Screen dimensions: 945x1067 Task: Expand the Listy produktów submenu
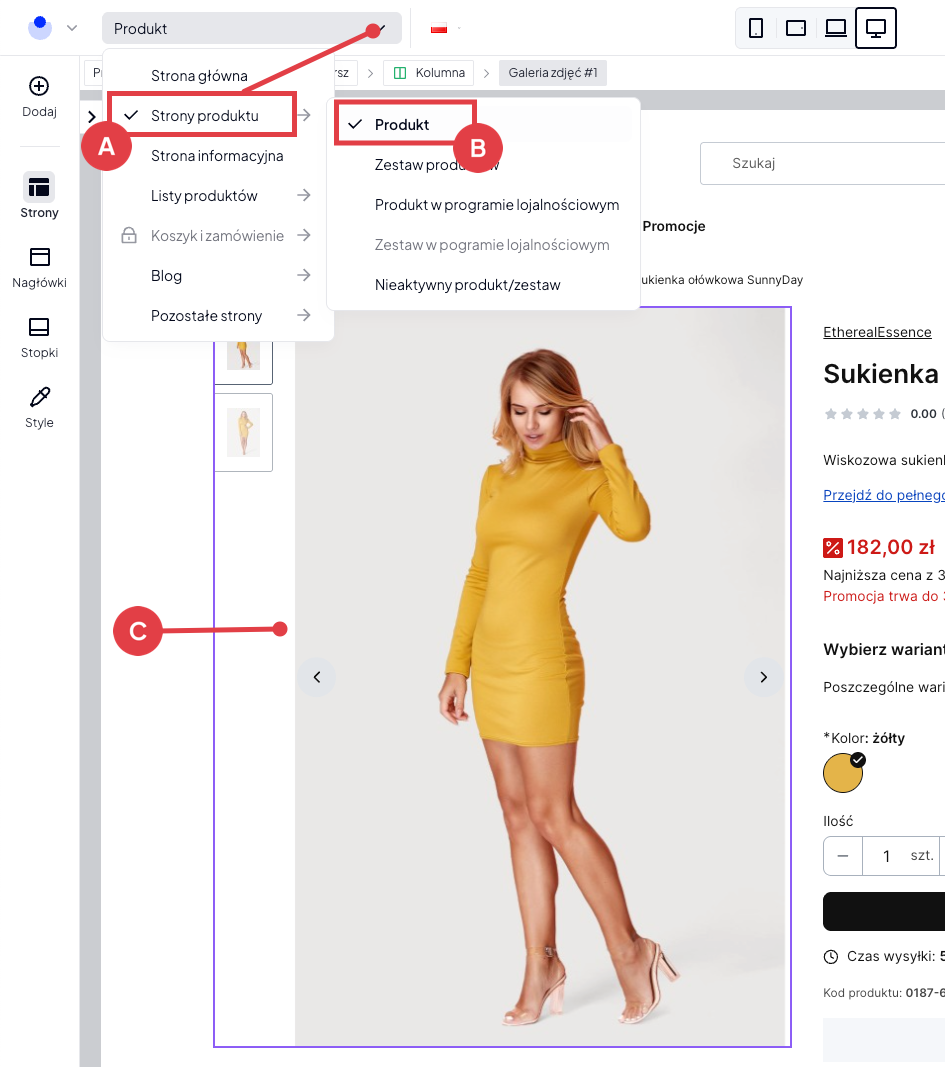pos(302,195)
